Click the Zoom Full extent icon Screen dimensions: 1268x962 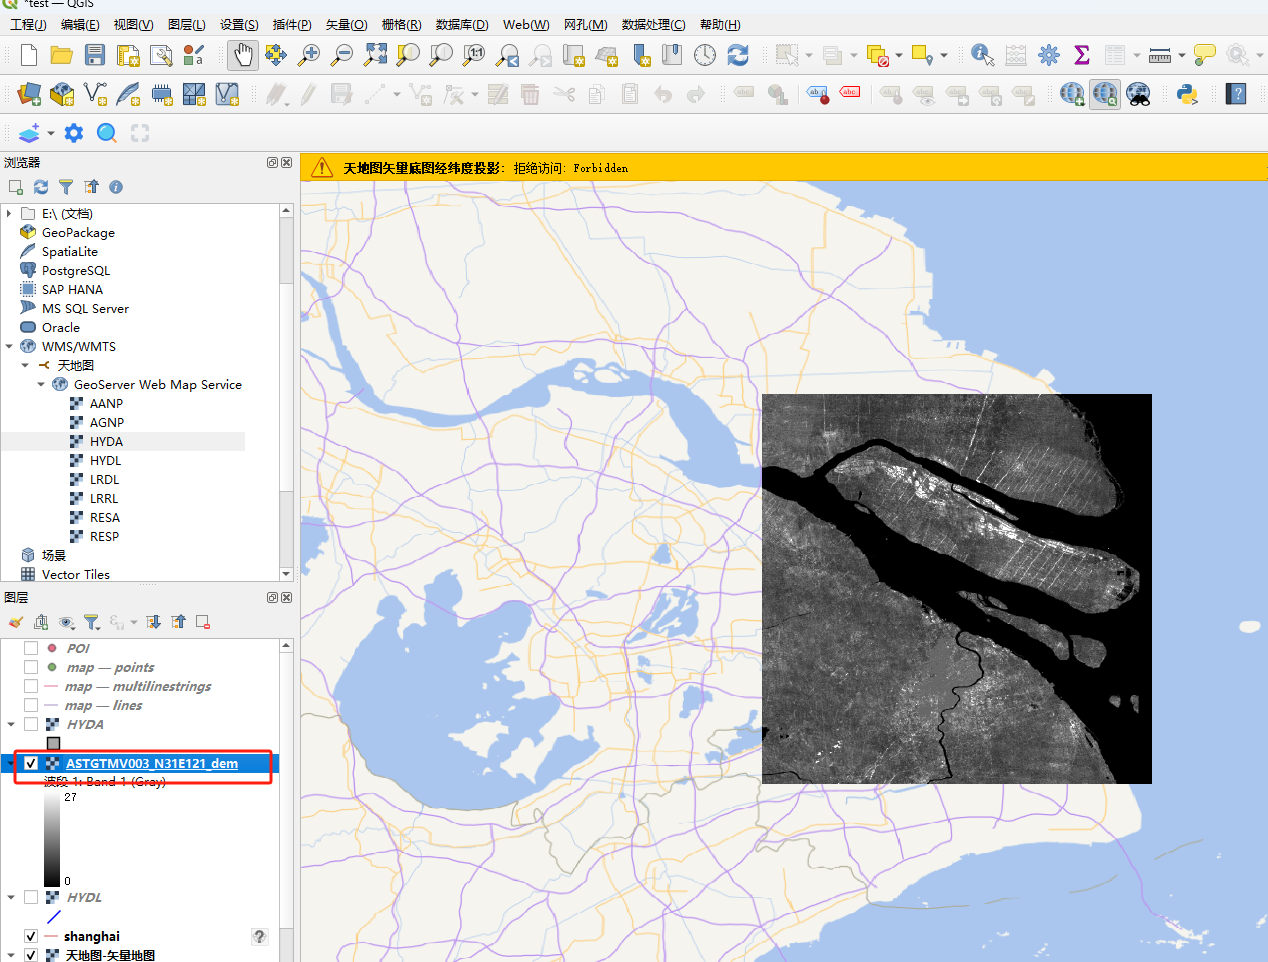pyautogui.click(x=375, y=55)
